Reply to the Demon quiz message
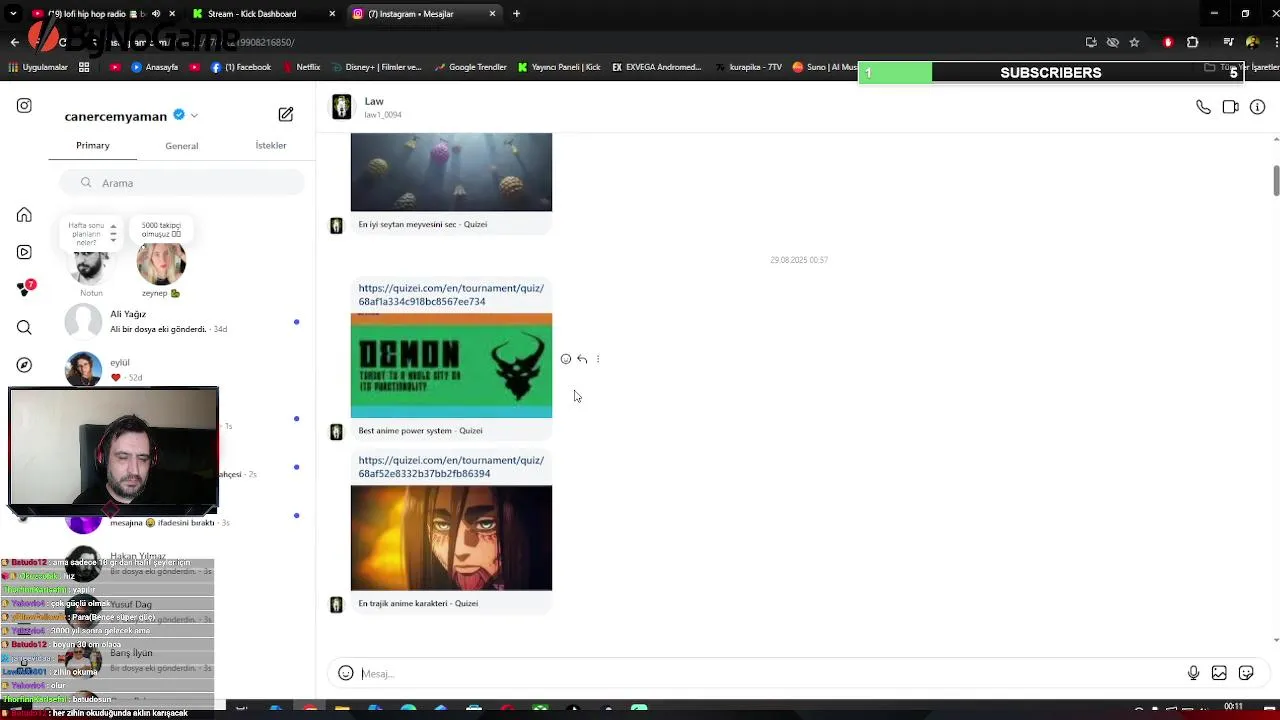 [x=582, y=359]
